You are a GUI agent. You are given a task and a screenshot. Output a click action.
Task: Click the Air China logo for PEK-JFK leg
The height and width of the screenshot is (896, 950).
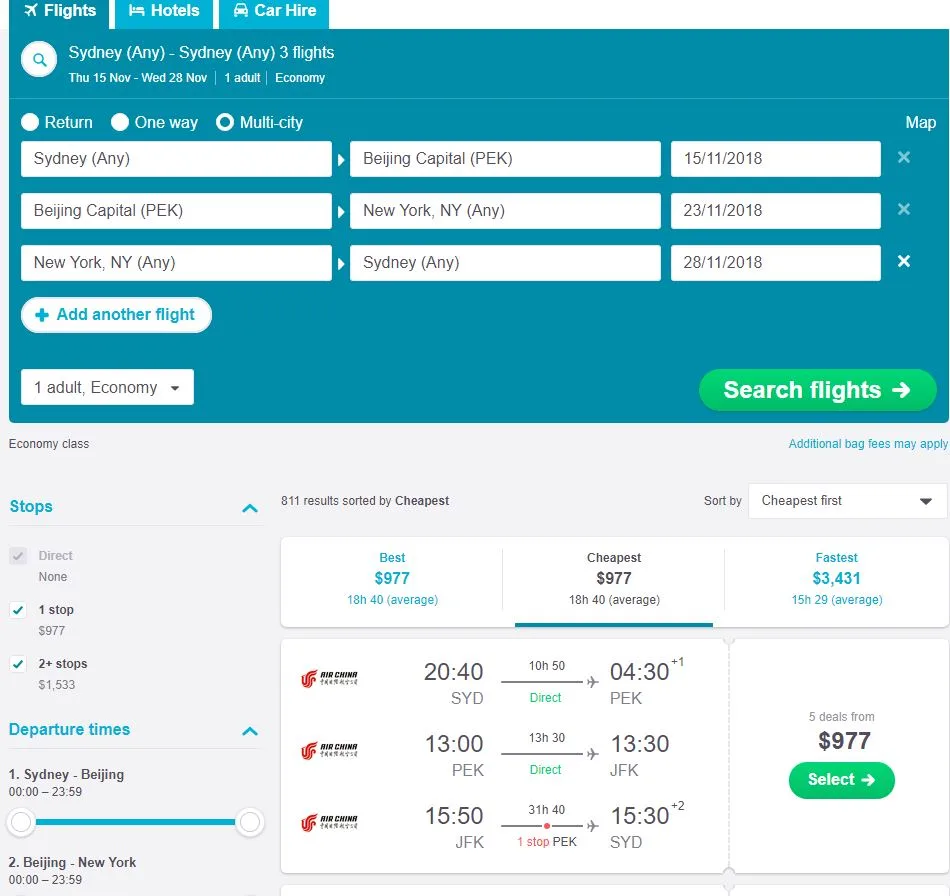pos(329,751)
